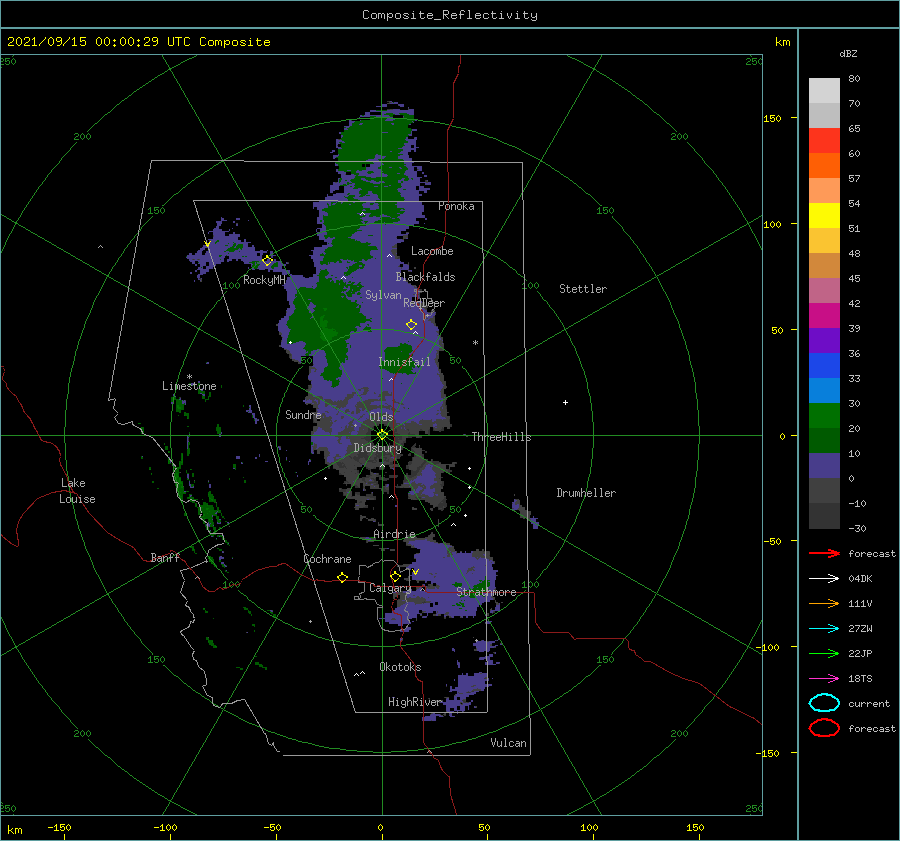Image resolution: width=900 pixels, height=841 pixels.
Task: Click the km unit label at bottom left
Action: [x=14, y=830]
